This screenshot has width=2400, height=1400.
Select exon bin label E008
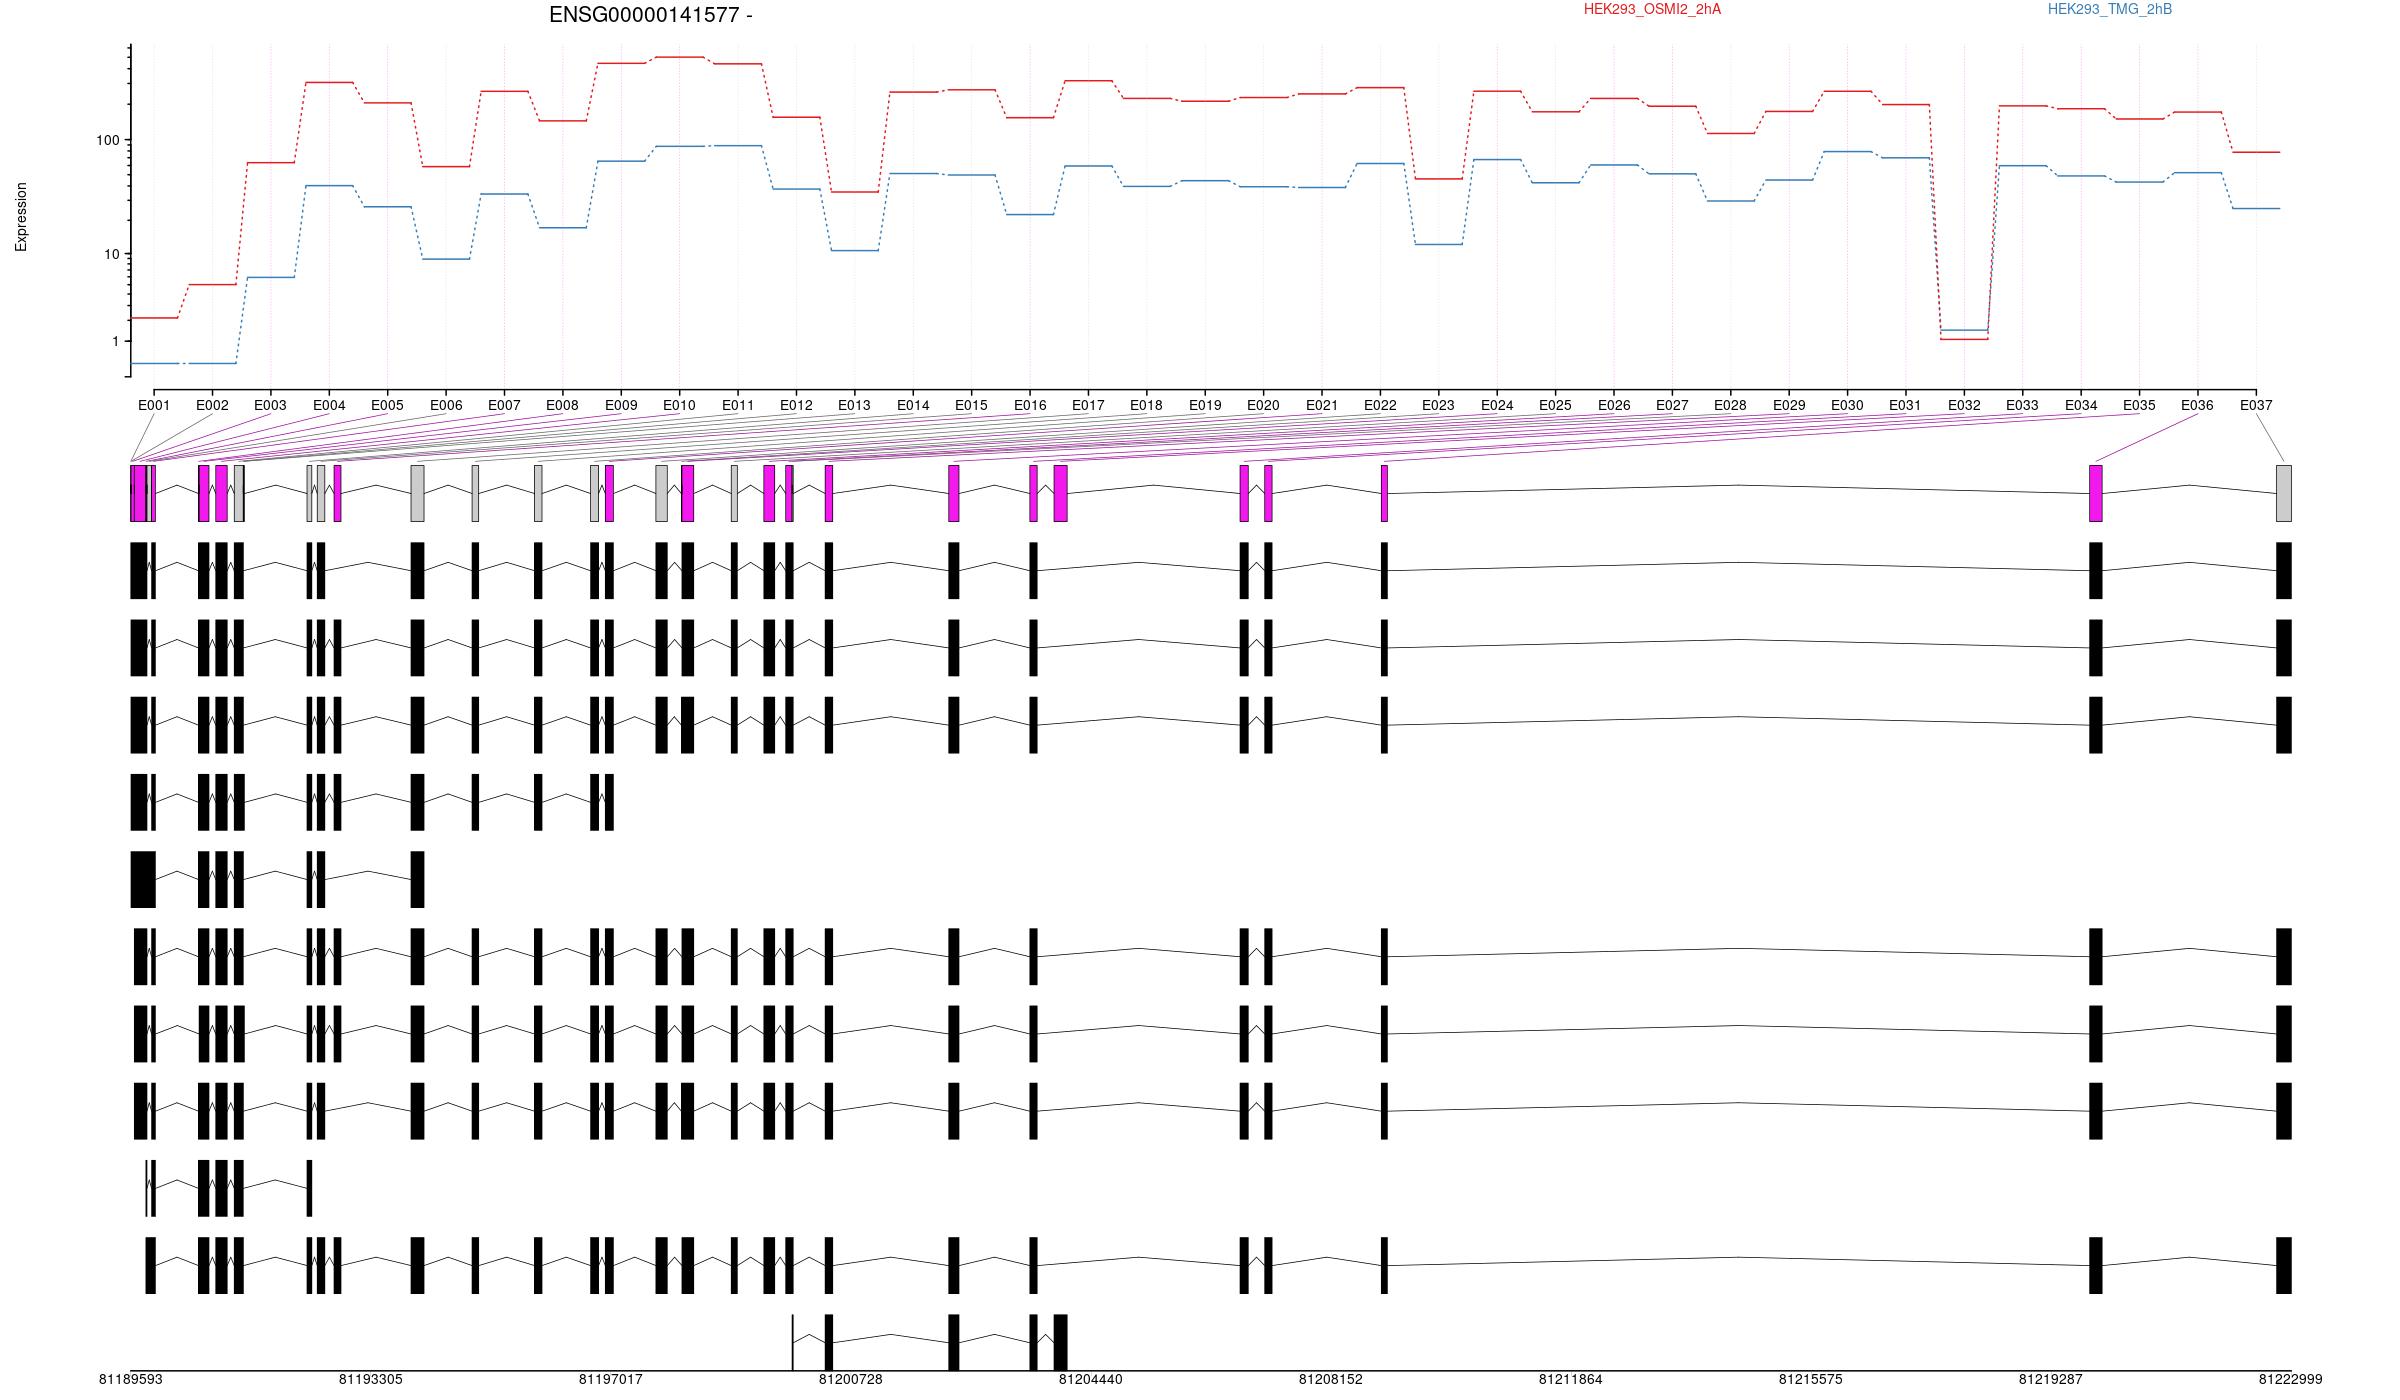[562, 405]
